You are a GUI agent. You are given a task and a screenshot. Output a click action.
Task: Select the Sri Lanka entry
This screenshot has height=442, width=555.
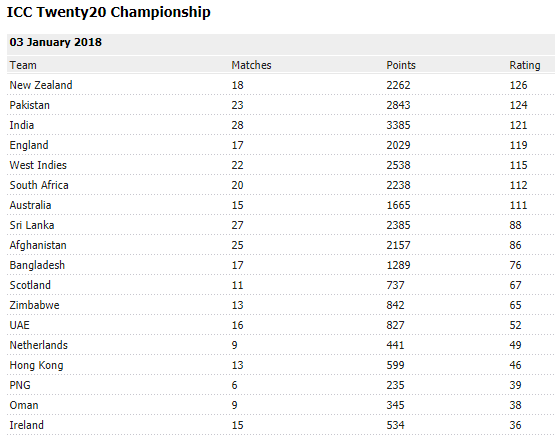pyautogui.click(x=32, y=225)
